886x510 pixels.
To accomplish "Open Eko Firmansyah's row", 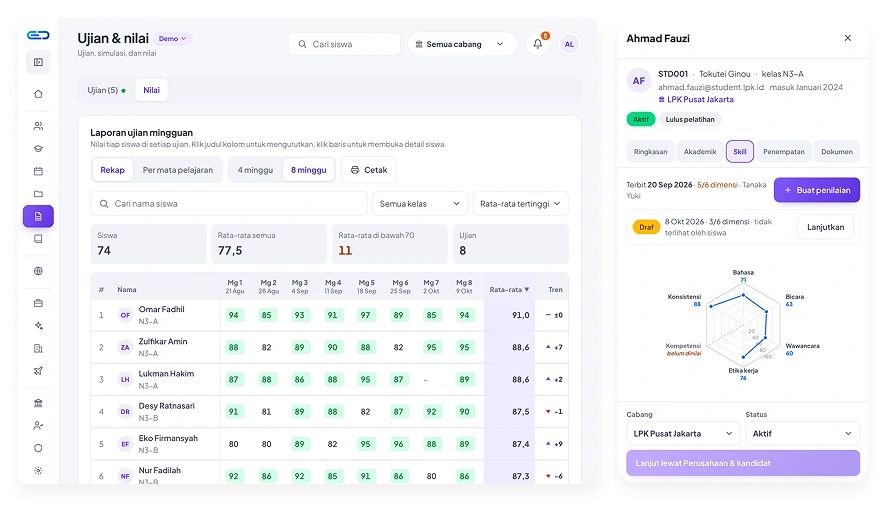I will click(x=329, y=444).
